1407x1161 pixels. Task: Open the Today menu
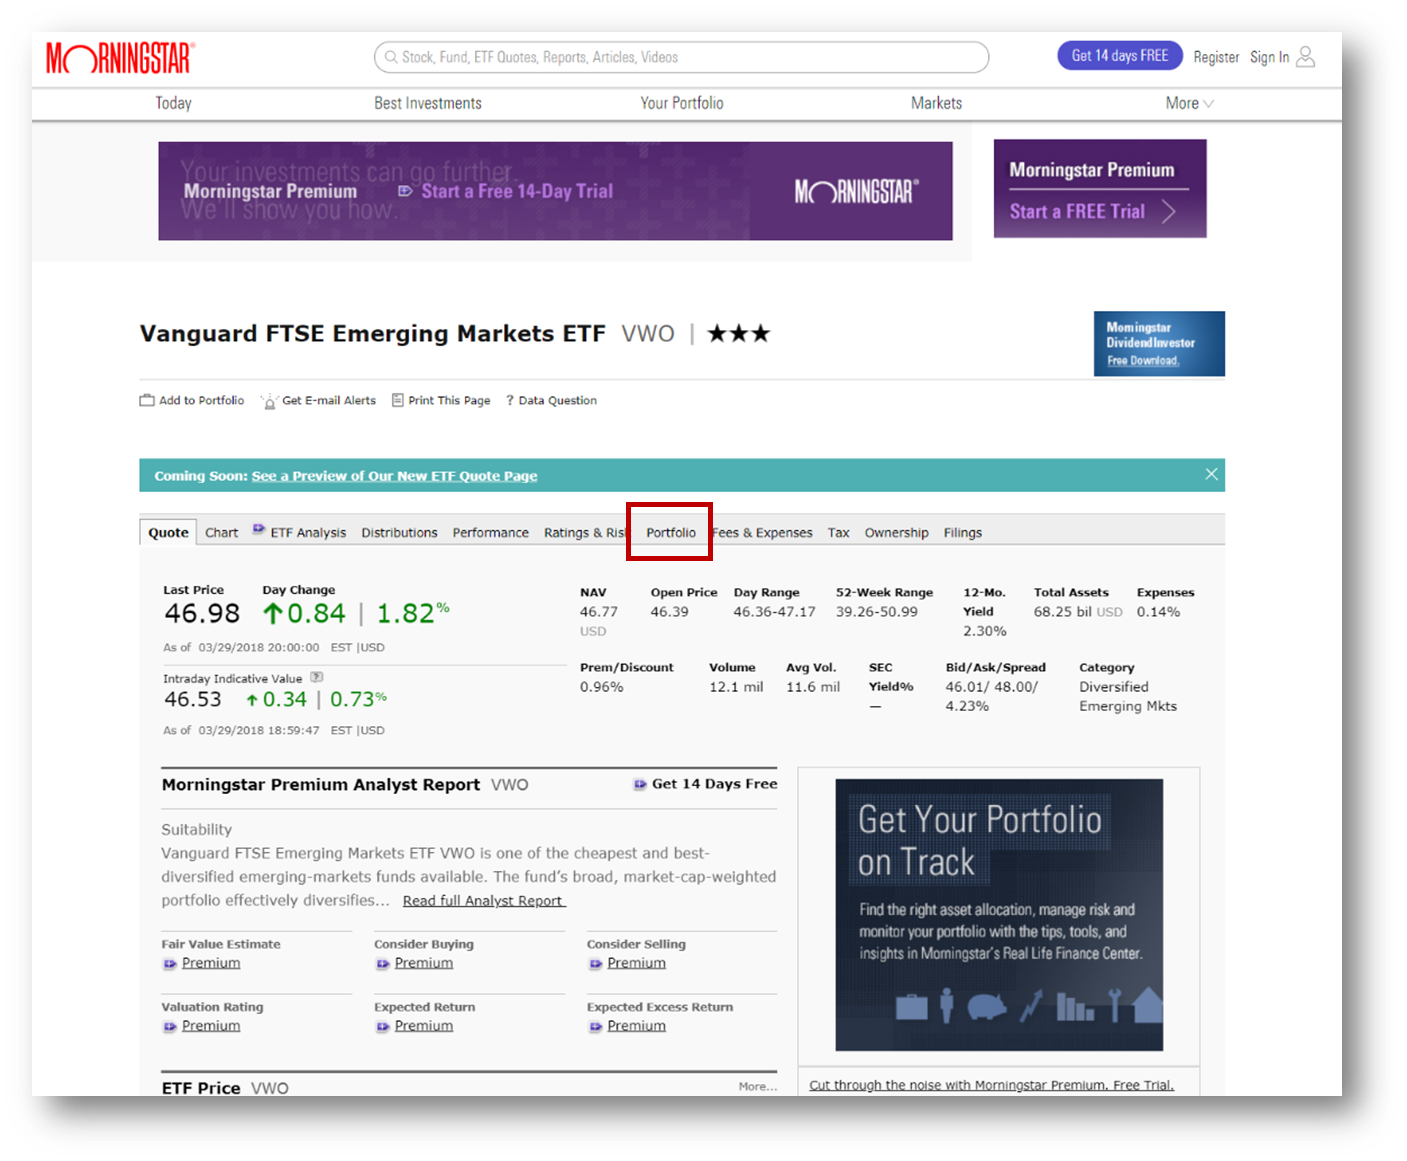(x=173, y=103)
